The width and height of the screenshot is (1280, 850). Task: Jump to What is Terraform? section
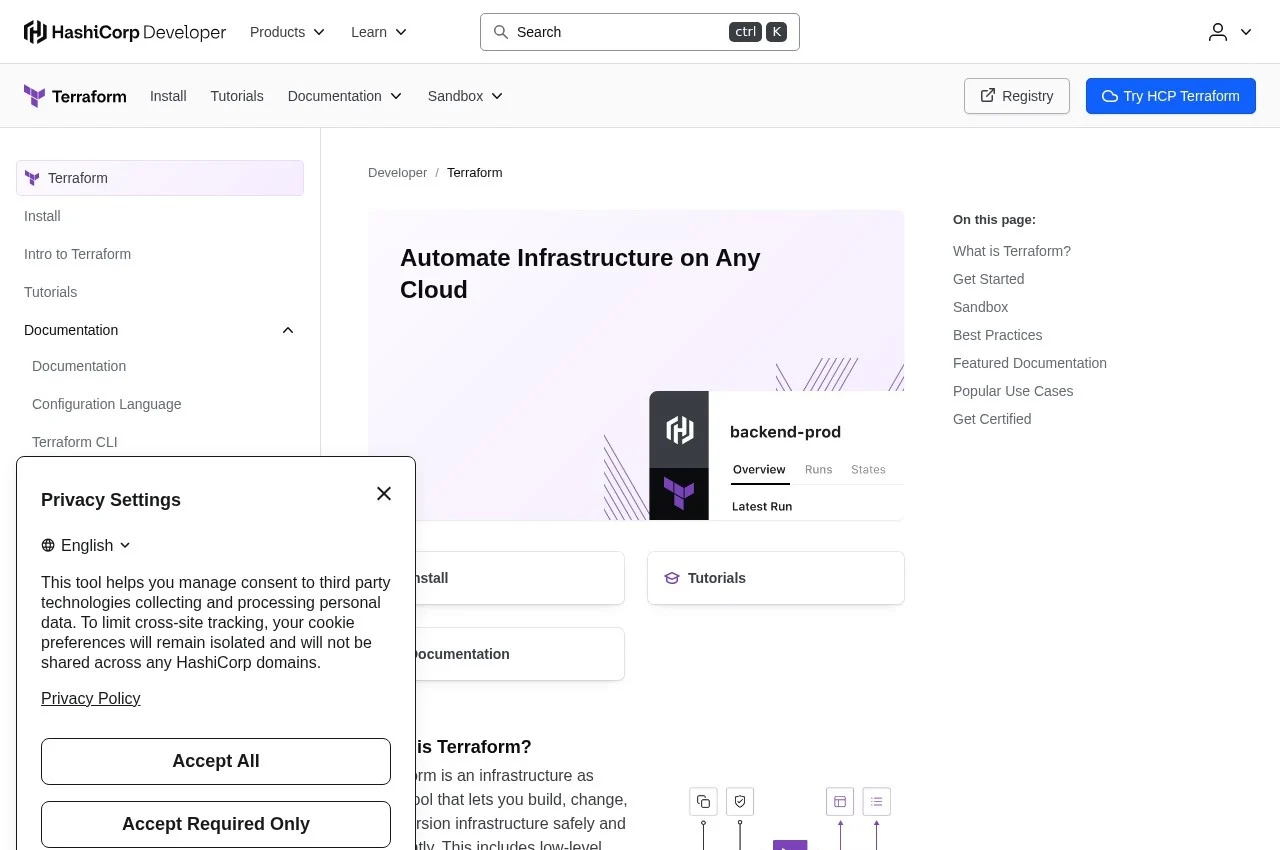(x=1012, y=251)
